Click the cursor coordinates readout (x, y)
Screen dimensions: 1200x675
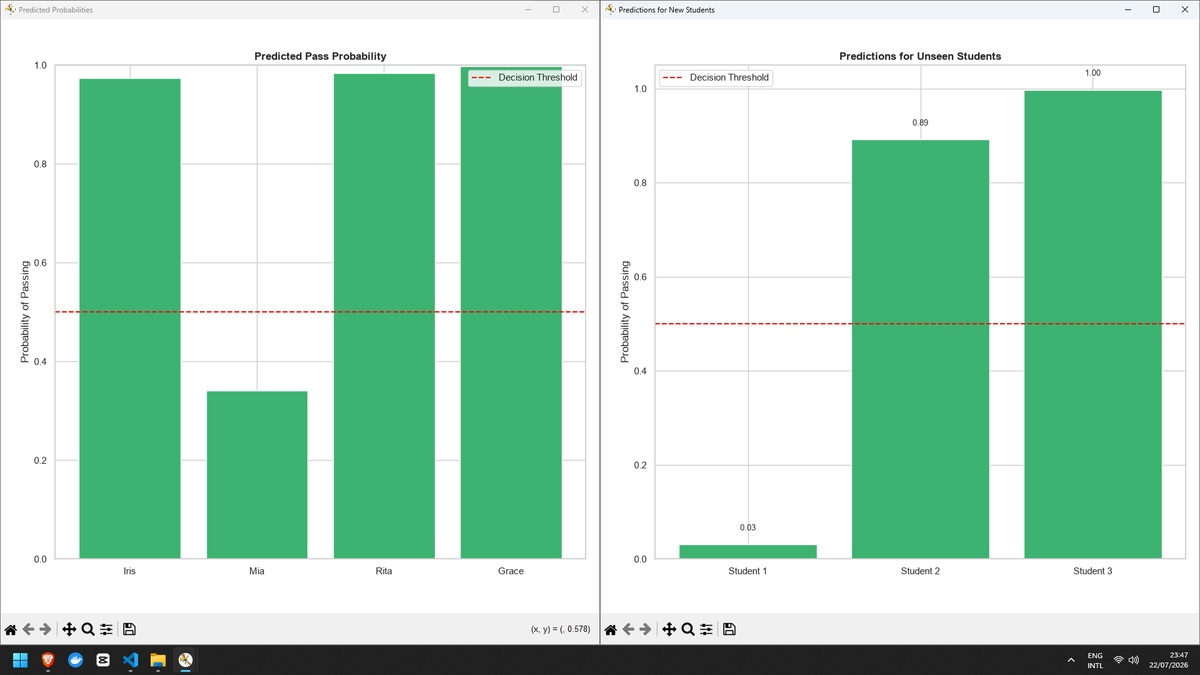560,629
